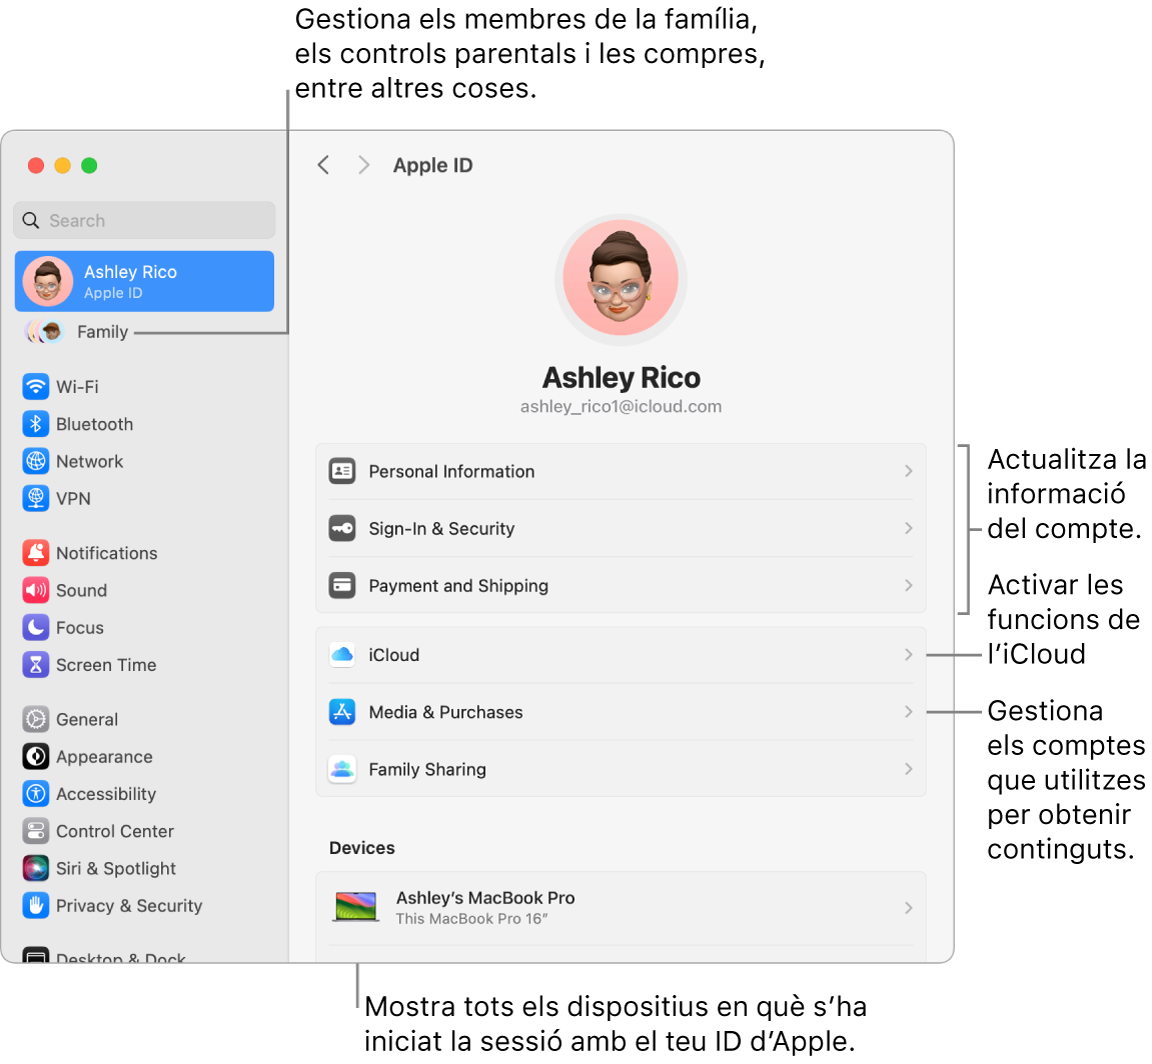Image resolution: width=1152 pixels, height=1064 pixels.
Task: Select Focus label in sidebar
Action: click(x=80, y=628)
